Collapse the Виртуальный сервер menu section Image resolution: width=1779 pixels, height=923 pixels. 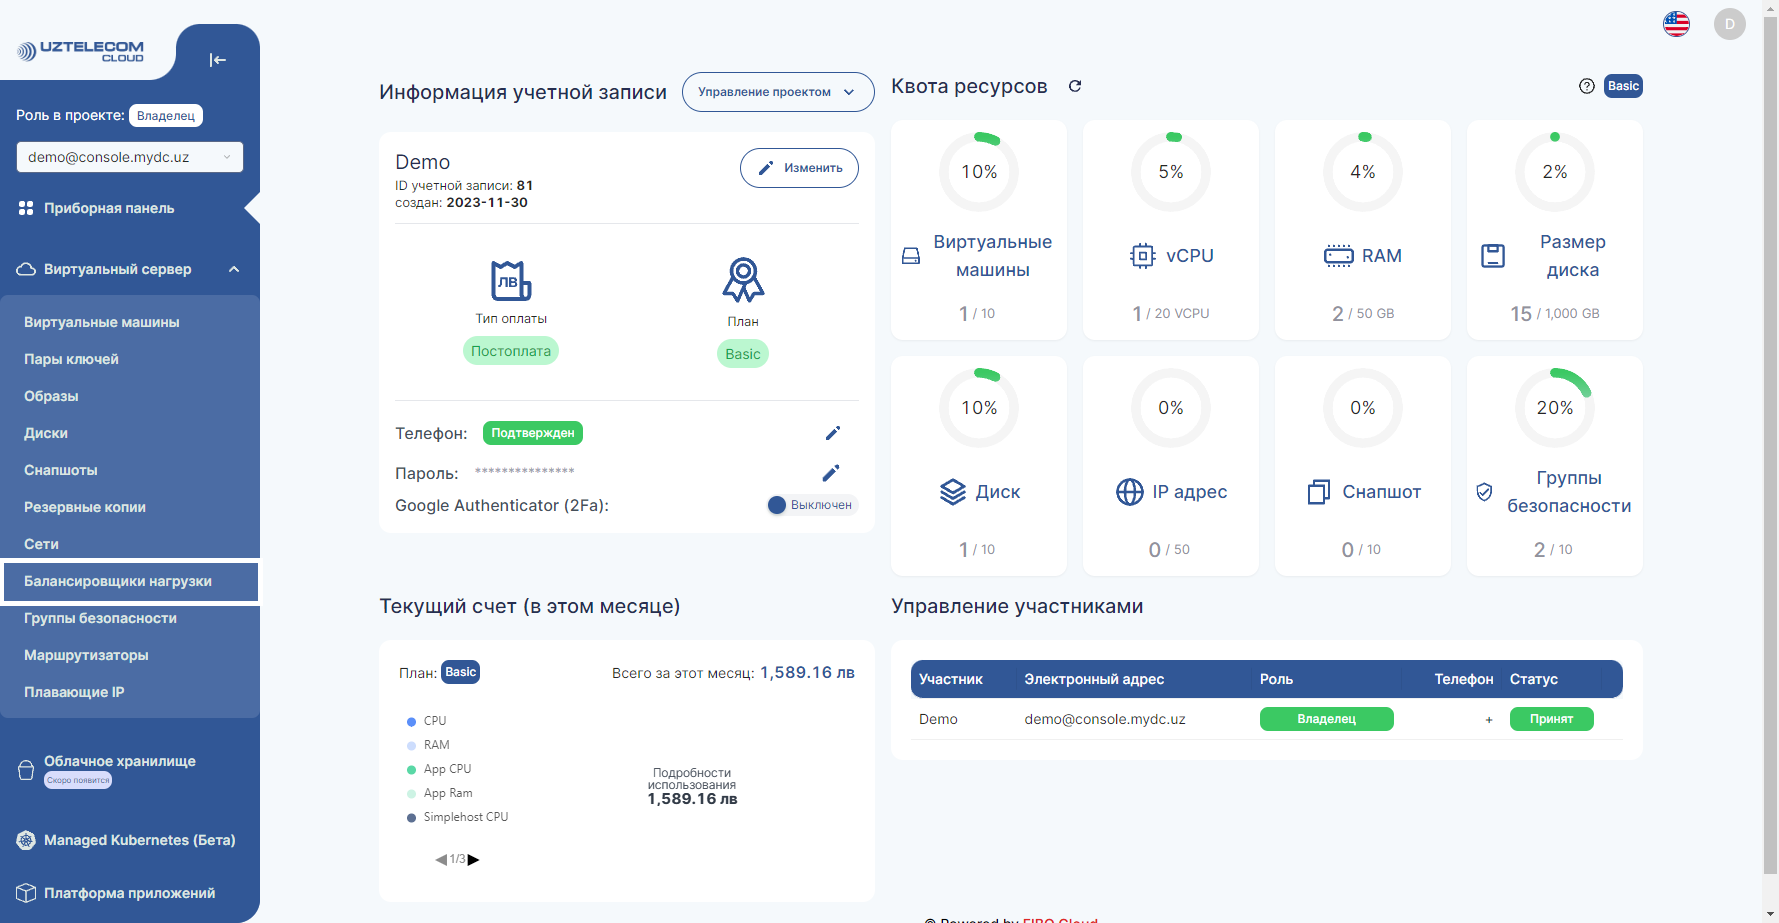pyautogui.click(x=234, y=269)
